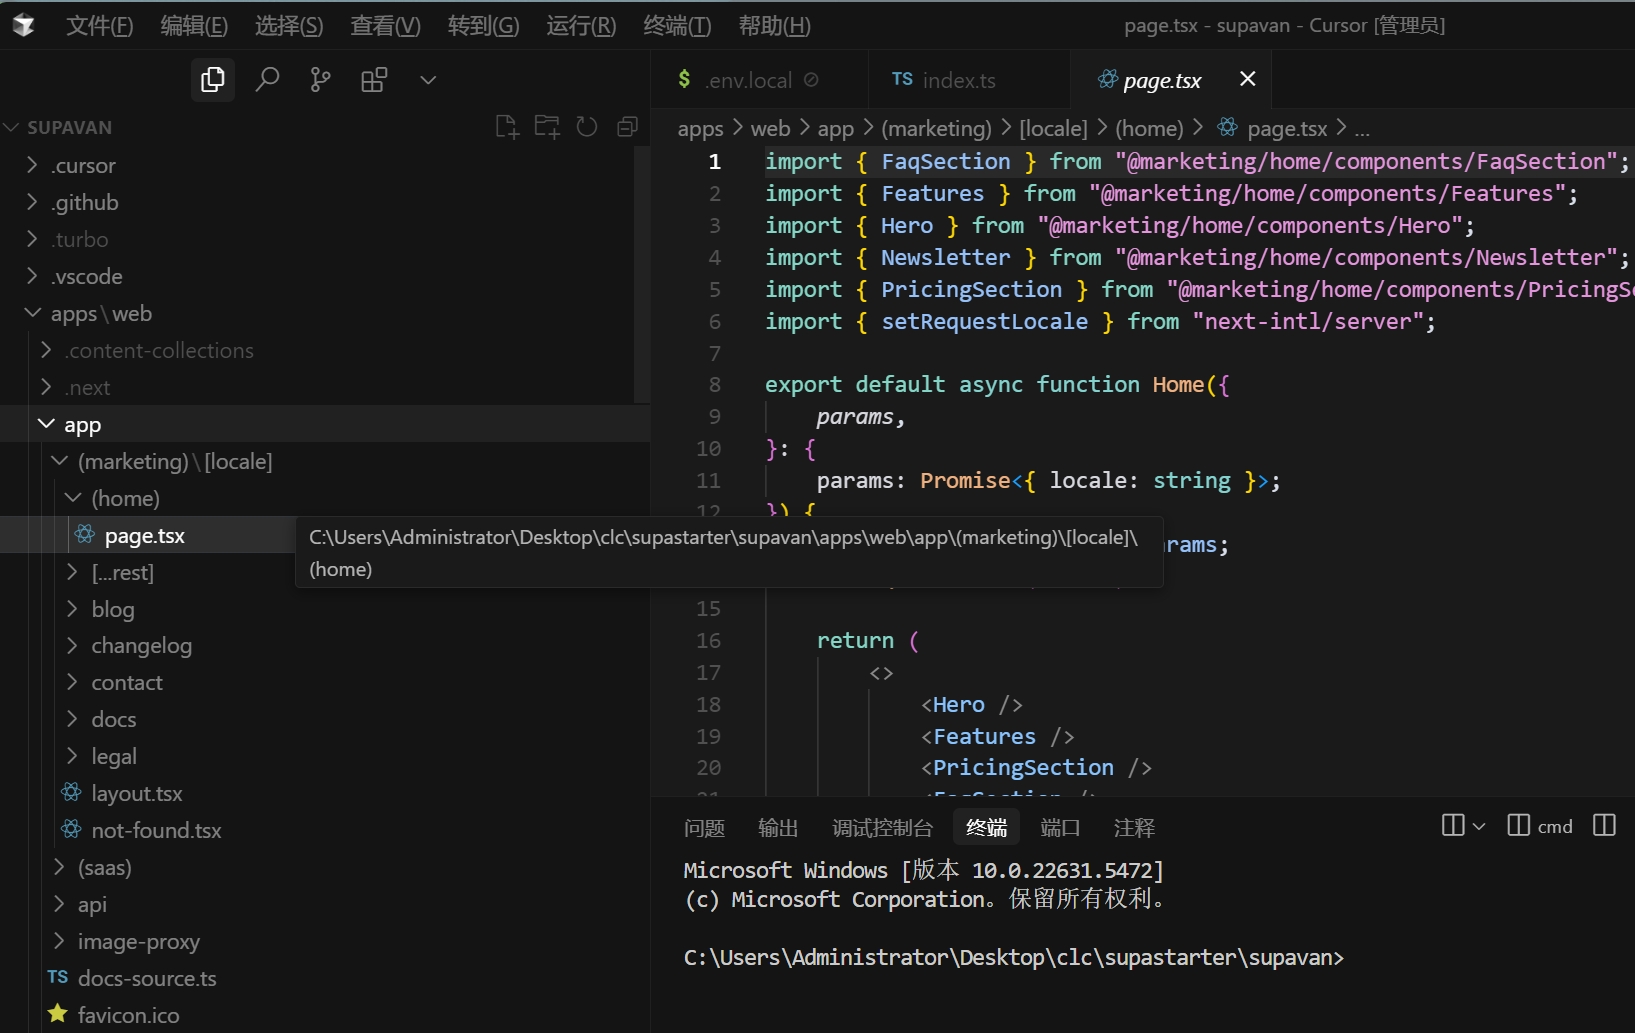Show more activity bar views chevron

click(428, 80)
